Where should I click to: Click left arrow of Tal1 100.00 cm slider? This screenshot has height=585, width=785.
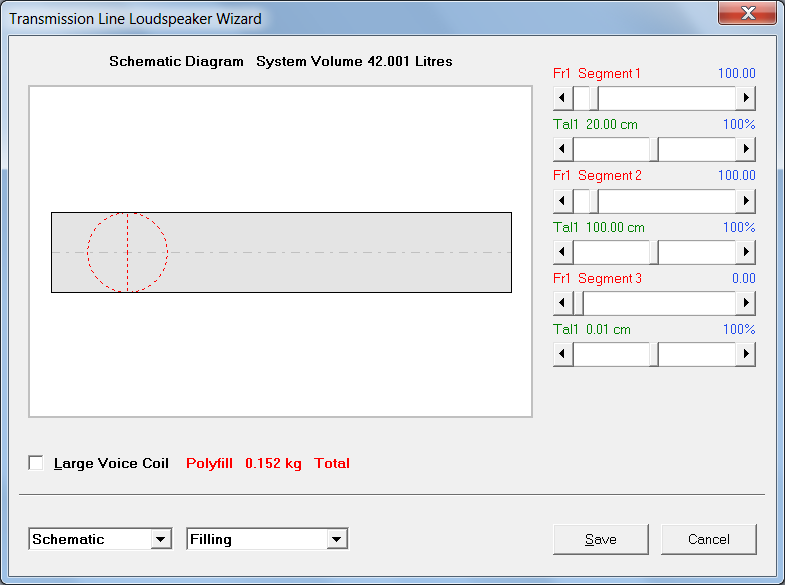pyautogui.click(x=563, y=252)
